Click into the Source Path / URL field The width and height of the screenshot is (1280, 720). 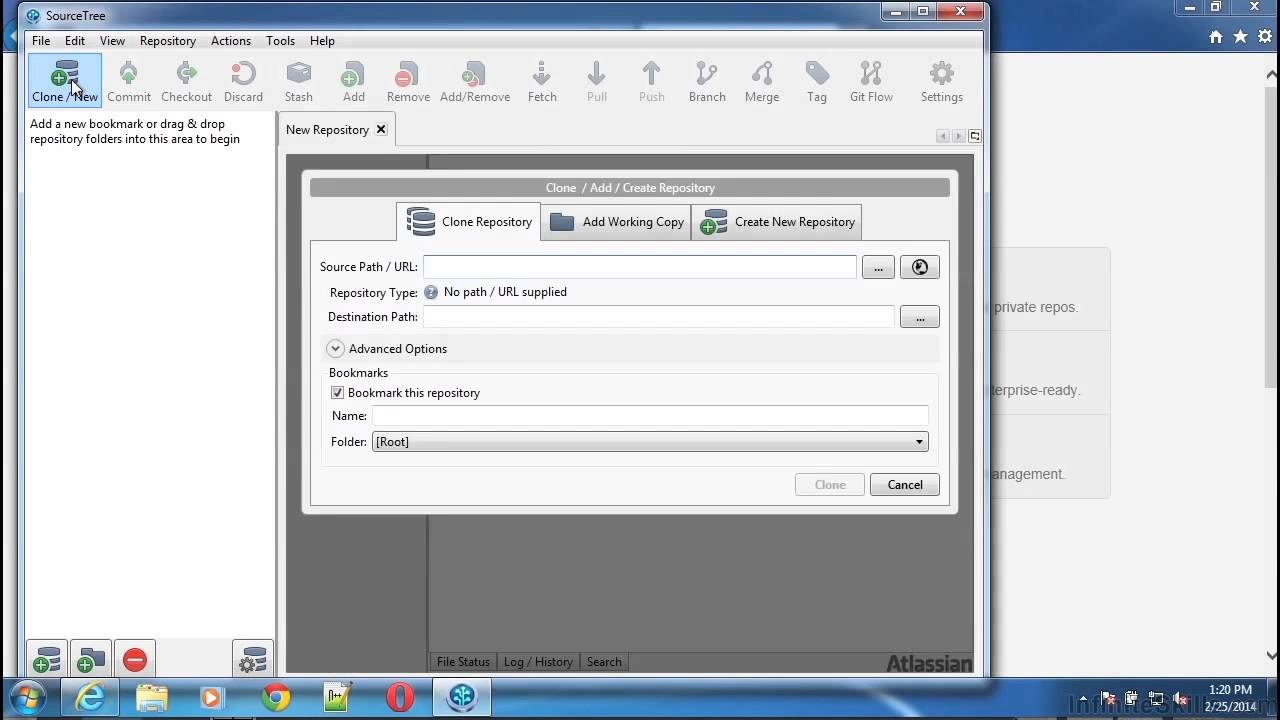coord(639,267)
